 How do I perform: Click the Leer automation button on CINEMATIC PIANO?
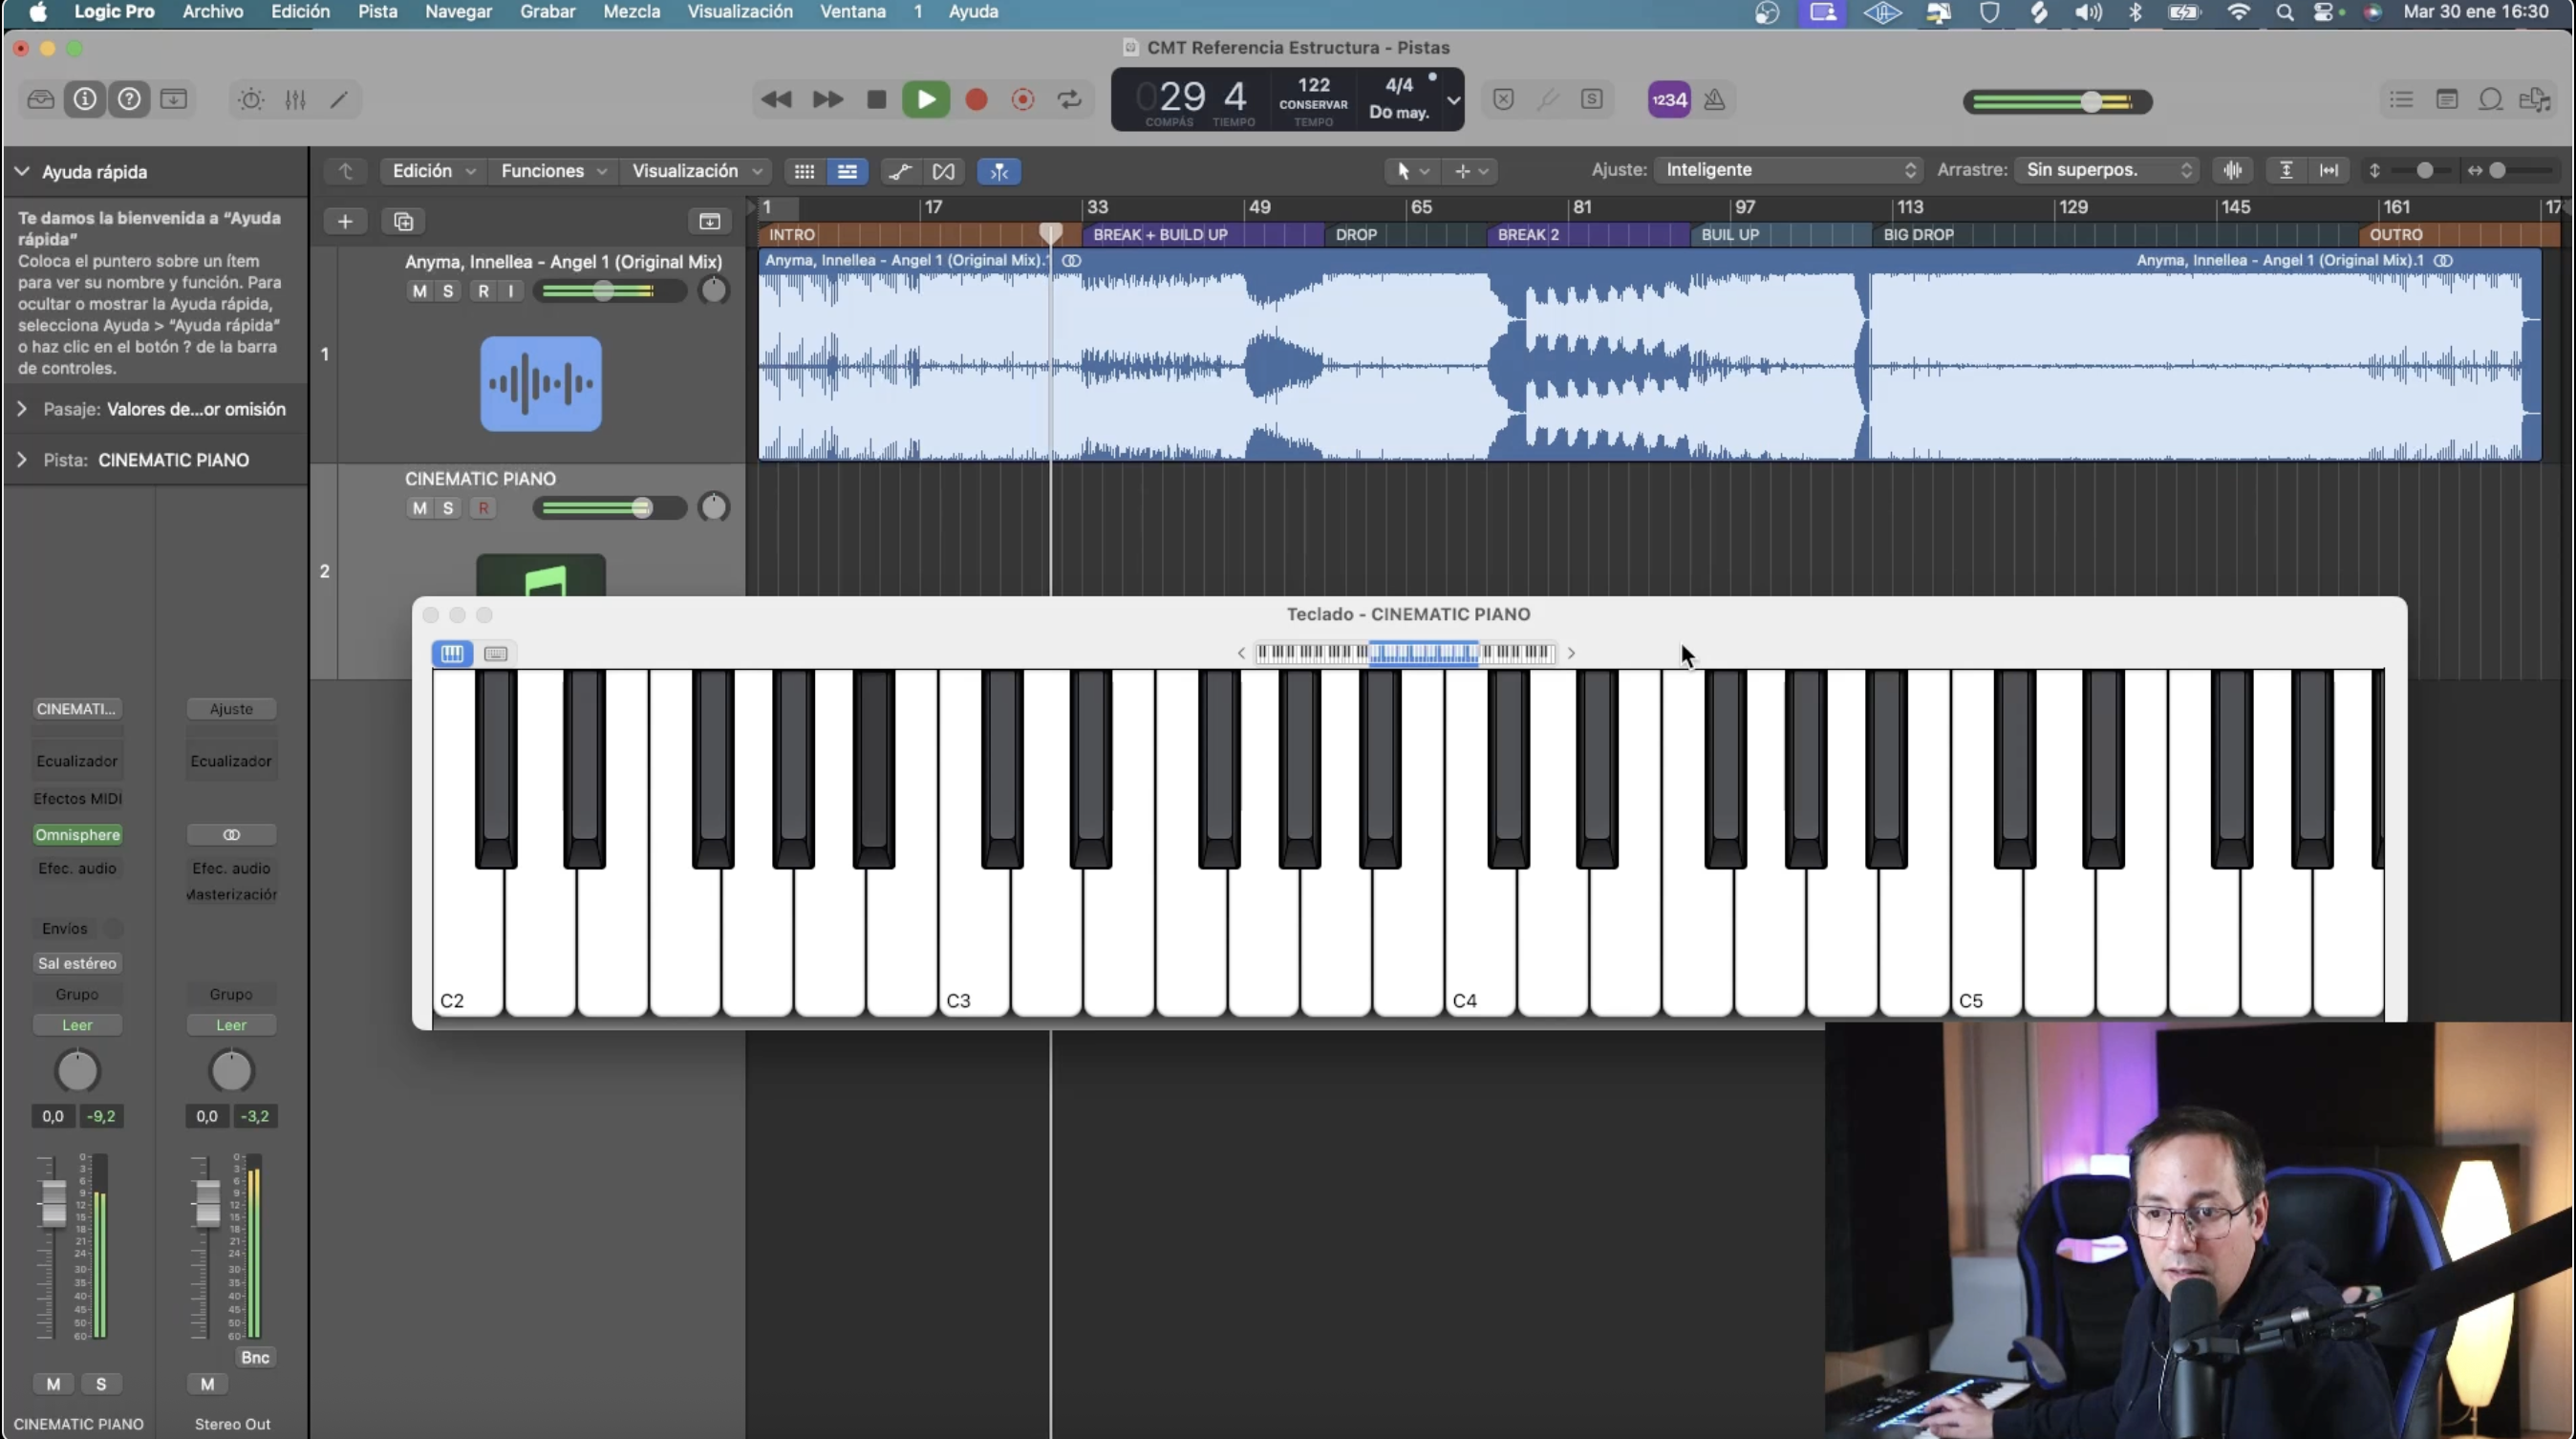pos(77,1025)
